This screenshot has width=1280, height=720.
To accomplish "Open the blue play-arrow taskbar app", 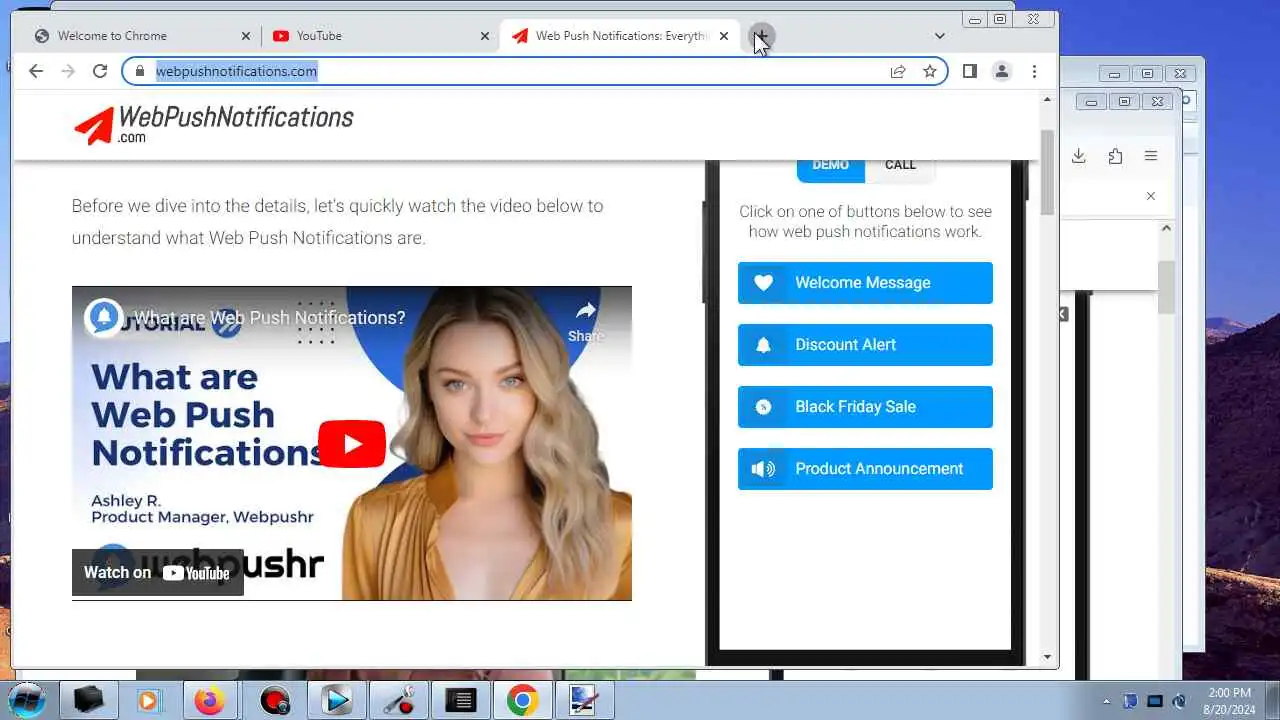I will [337, 701].
